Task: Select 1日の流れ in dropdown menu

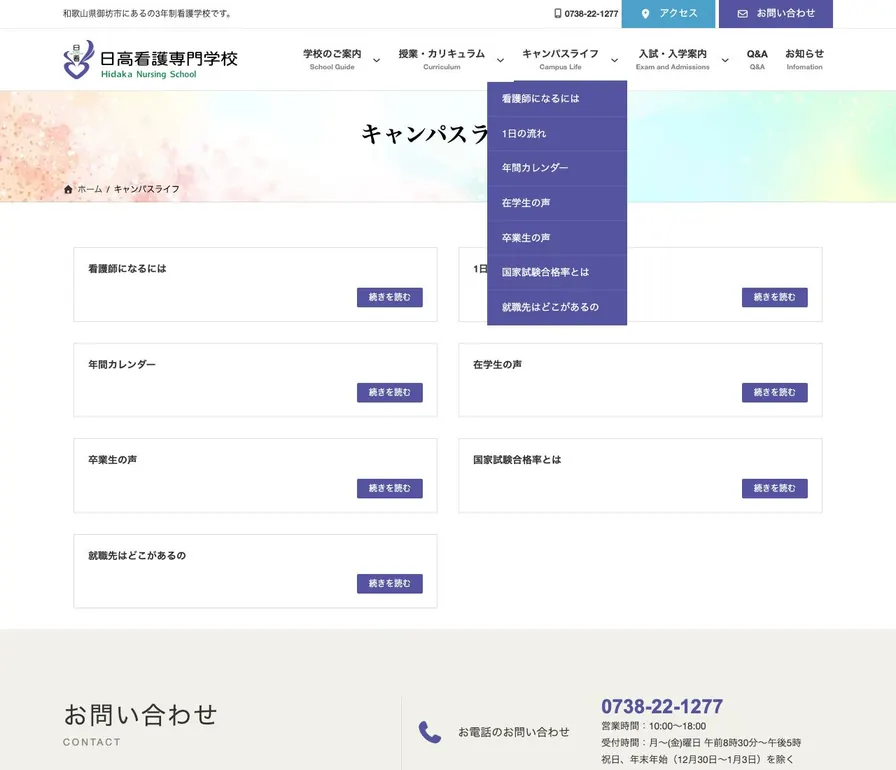Action: pyautogui.click(x=557, y=134)
